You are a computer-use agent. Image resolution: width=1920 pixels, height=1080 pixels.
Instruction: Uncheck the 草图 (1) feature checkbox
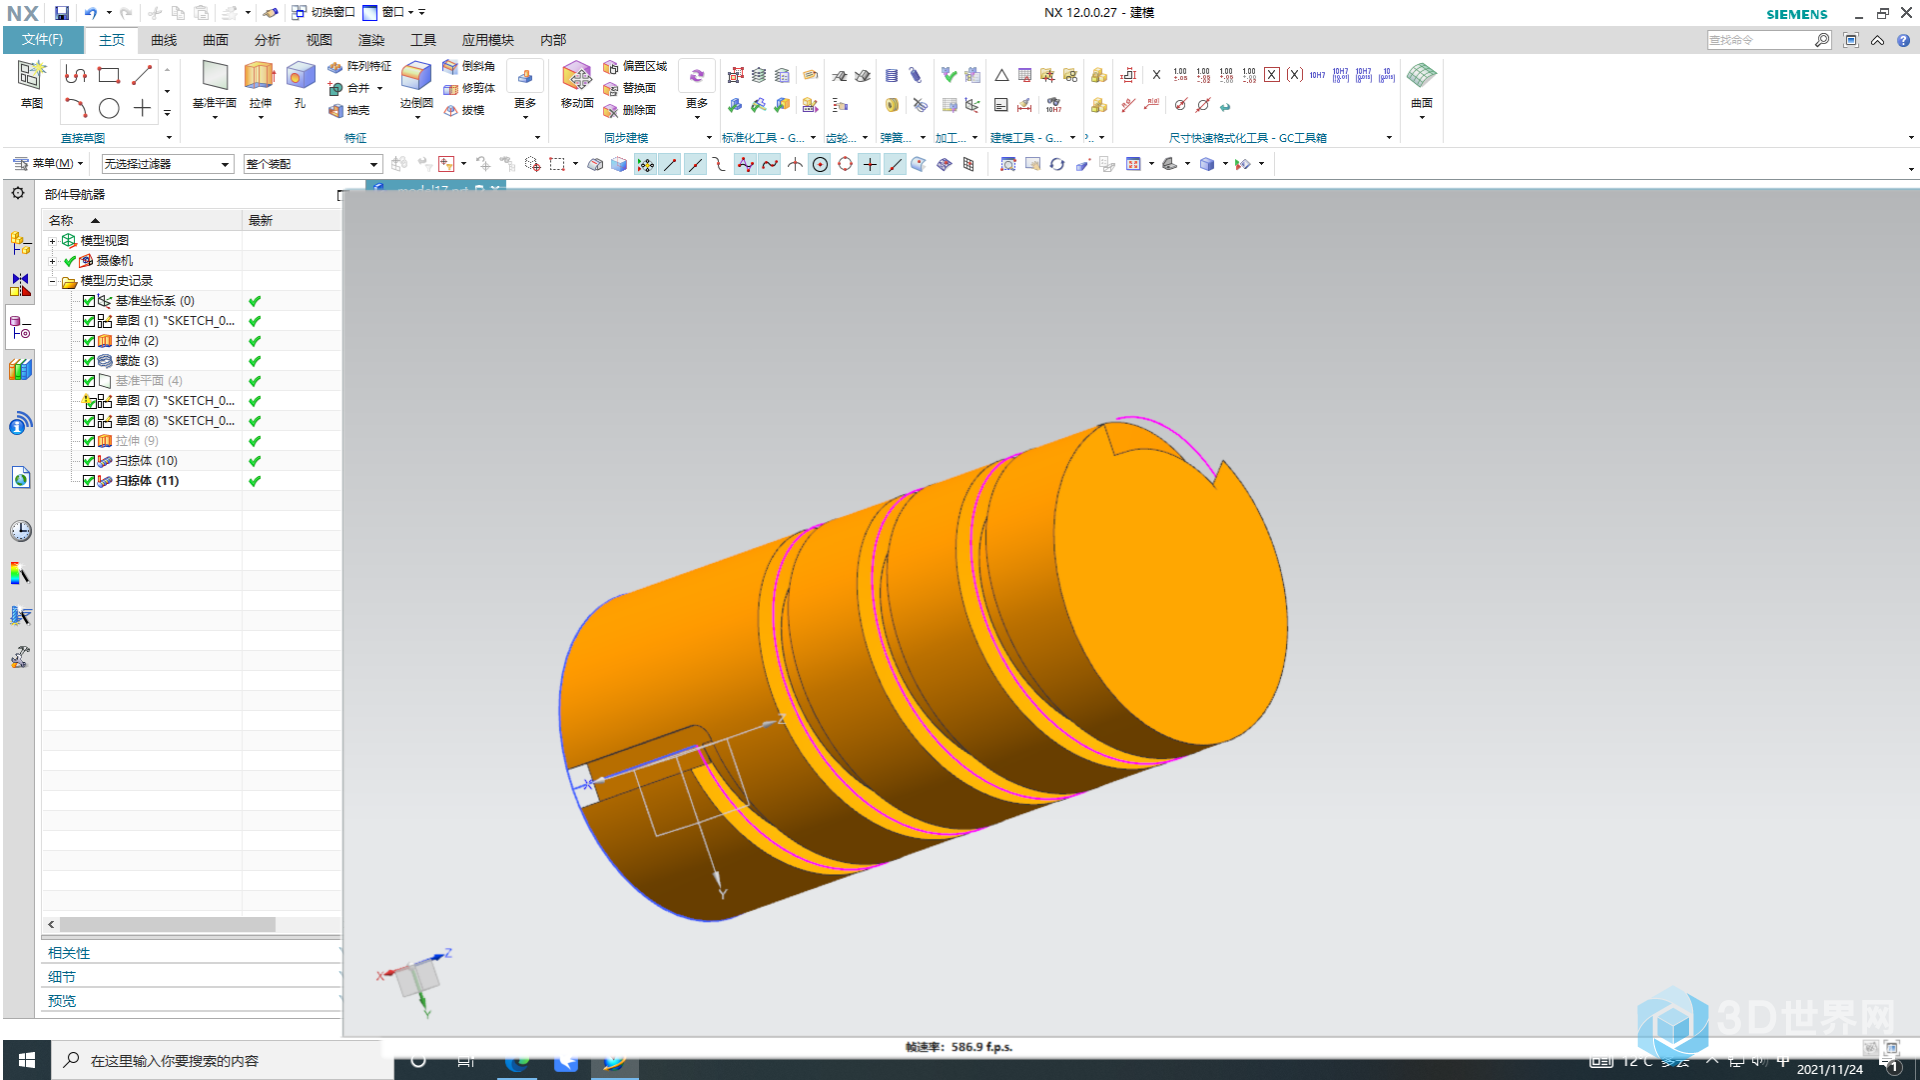pos(89,321)
